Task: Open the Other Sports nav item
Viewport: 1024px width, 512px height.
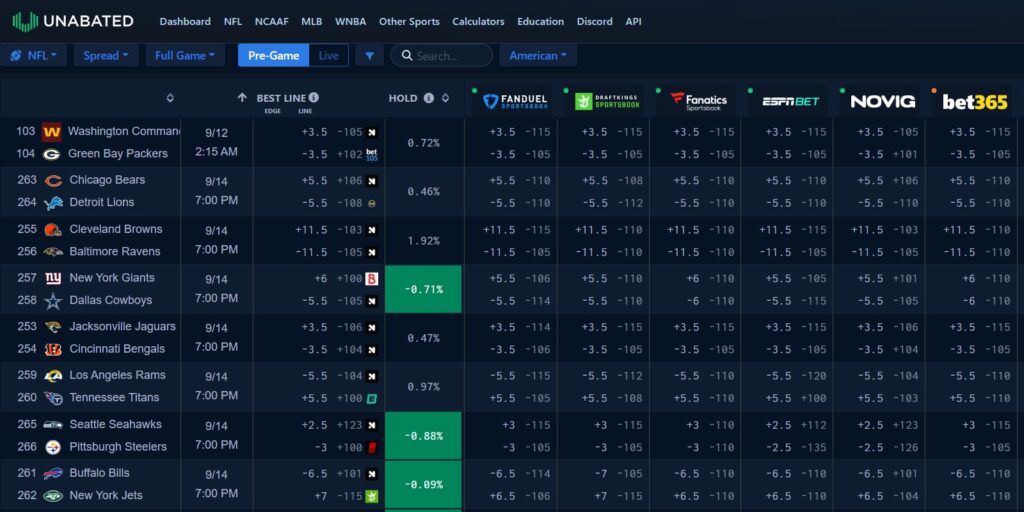Action: 409,22
